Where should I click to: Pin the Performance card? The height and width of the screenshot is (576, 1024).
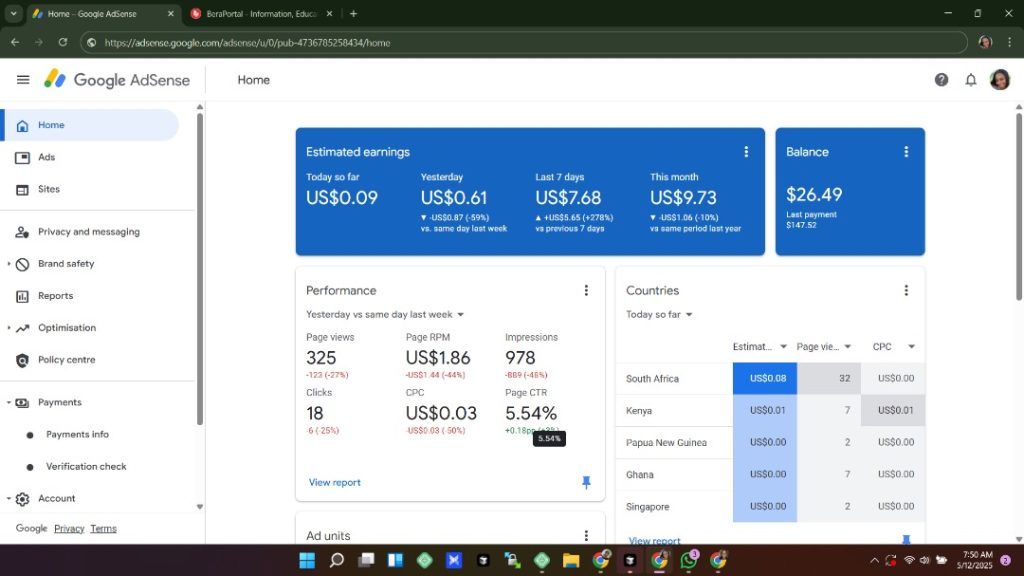[586, 482]
